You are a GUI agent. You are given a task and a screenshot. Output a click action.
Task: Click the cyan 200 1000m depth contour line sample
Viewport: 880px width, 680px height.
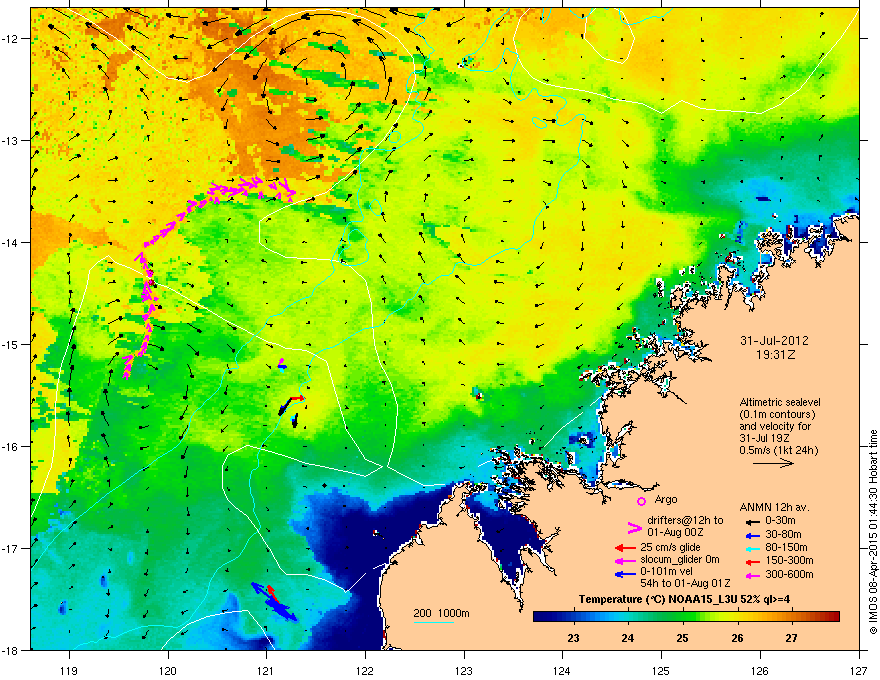click(x=433, y=622)
